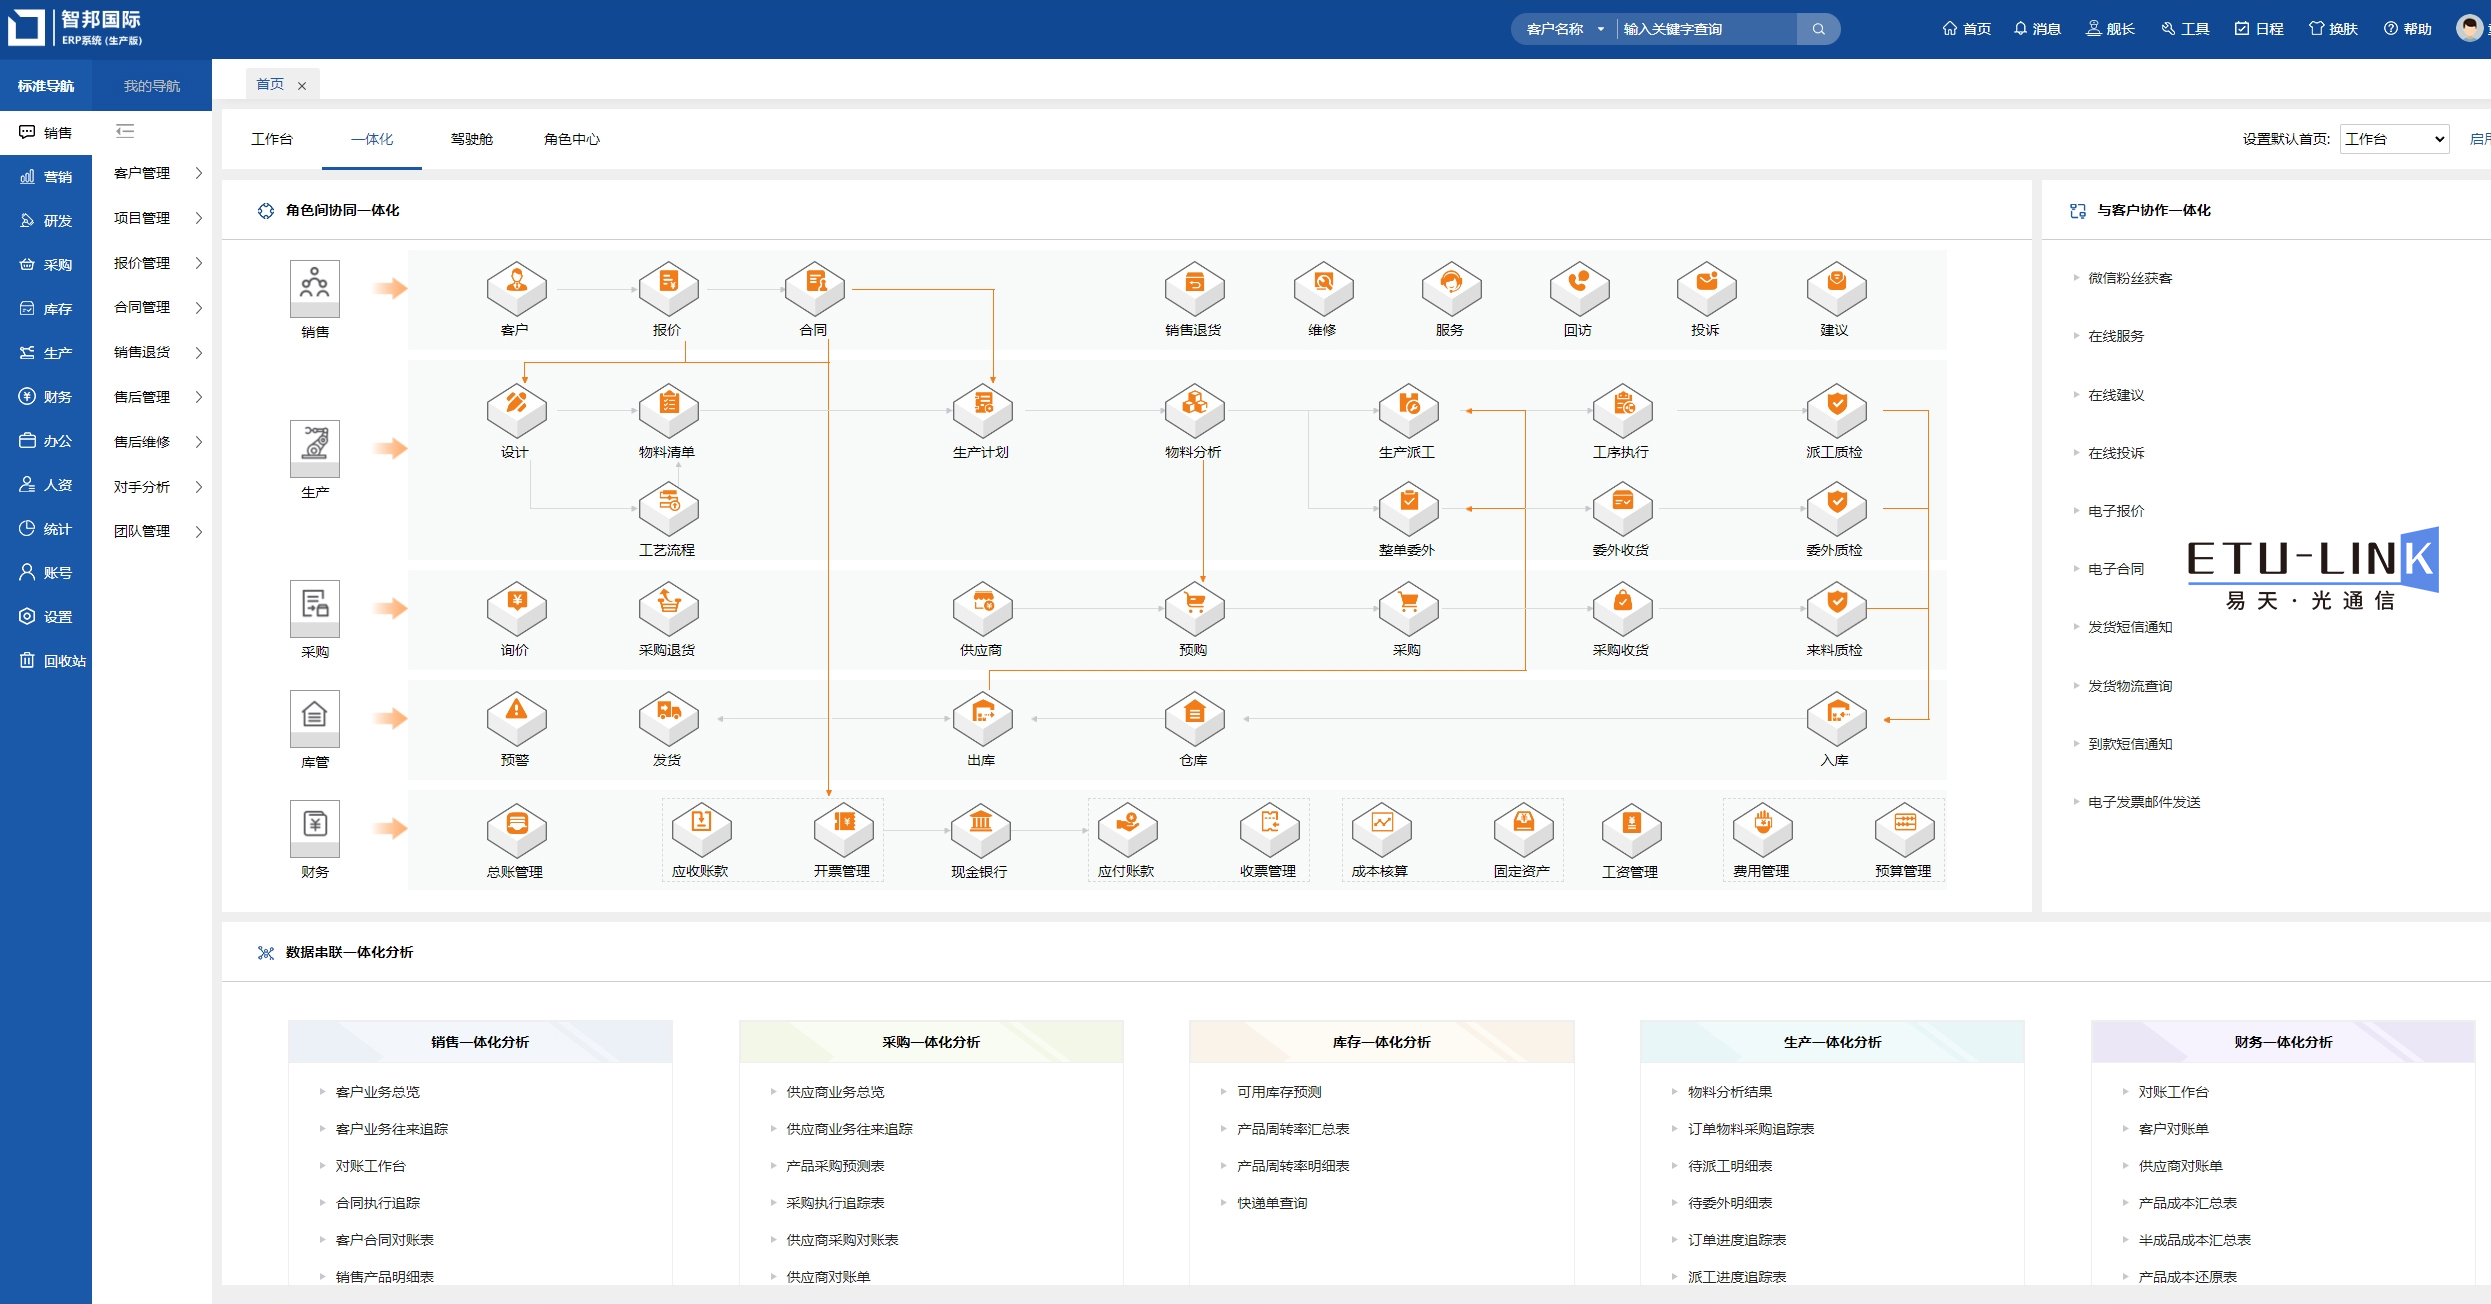Click the 入库 hexagon icon
The image size is (2491, 1304).
pos(1836,718)
